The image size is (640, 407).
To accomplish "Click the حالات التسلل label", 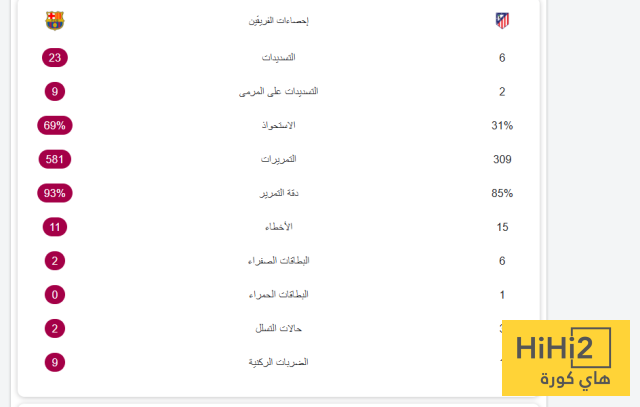I will pyautogui.click(x=278, y=329).
